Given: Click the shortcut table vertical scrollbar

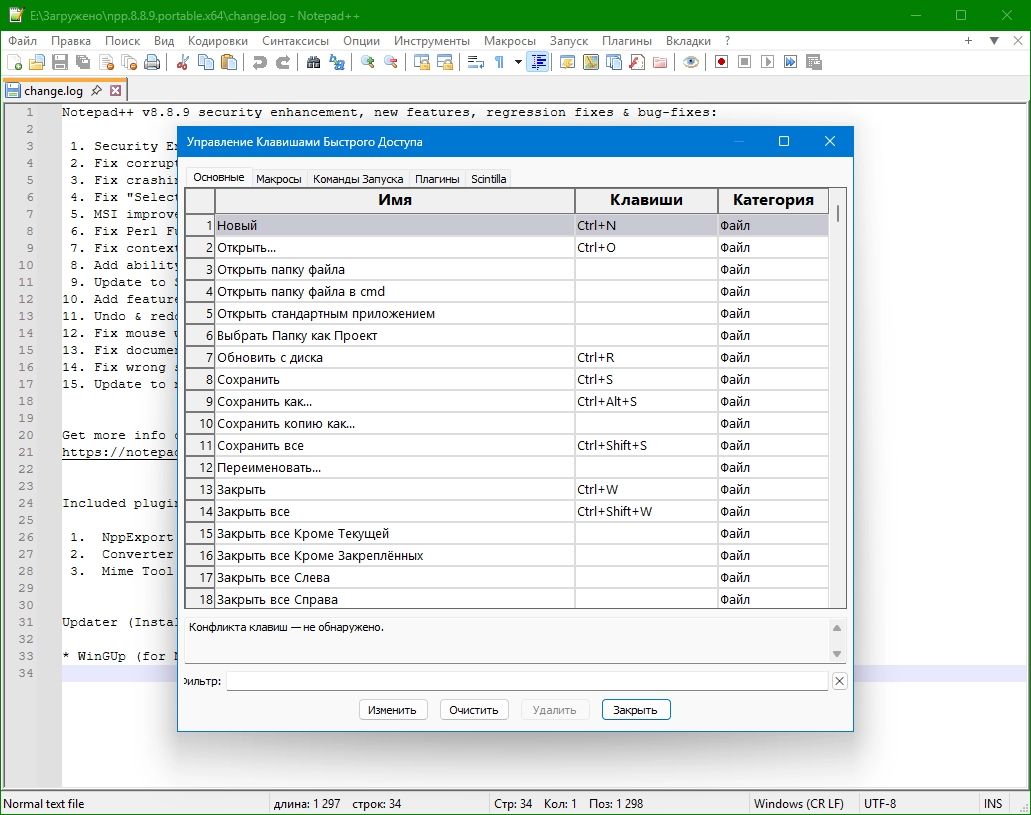Looking at the screenshot, I should point(838,400).
